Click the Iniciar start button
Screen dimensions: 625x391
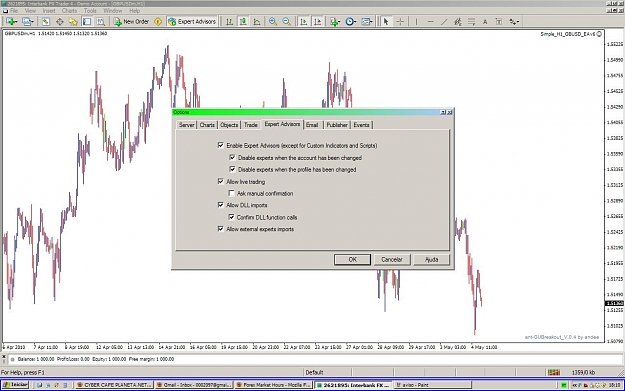(15, 385)
